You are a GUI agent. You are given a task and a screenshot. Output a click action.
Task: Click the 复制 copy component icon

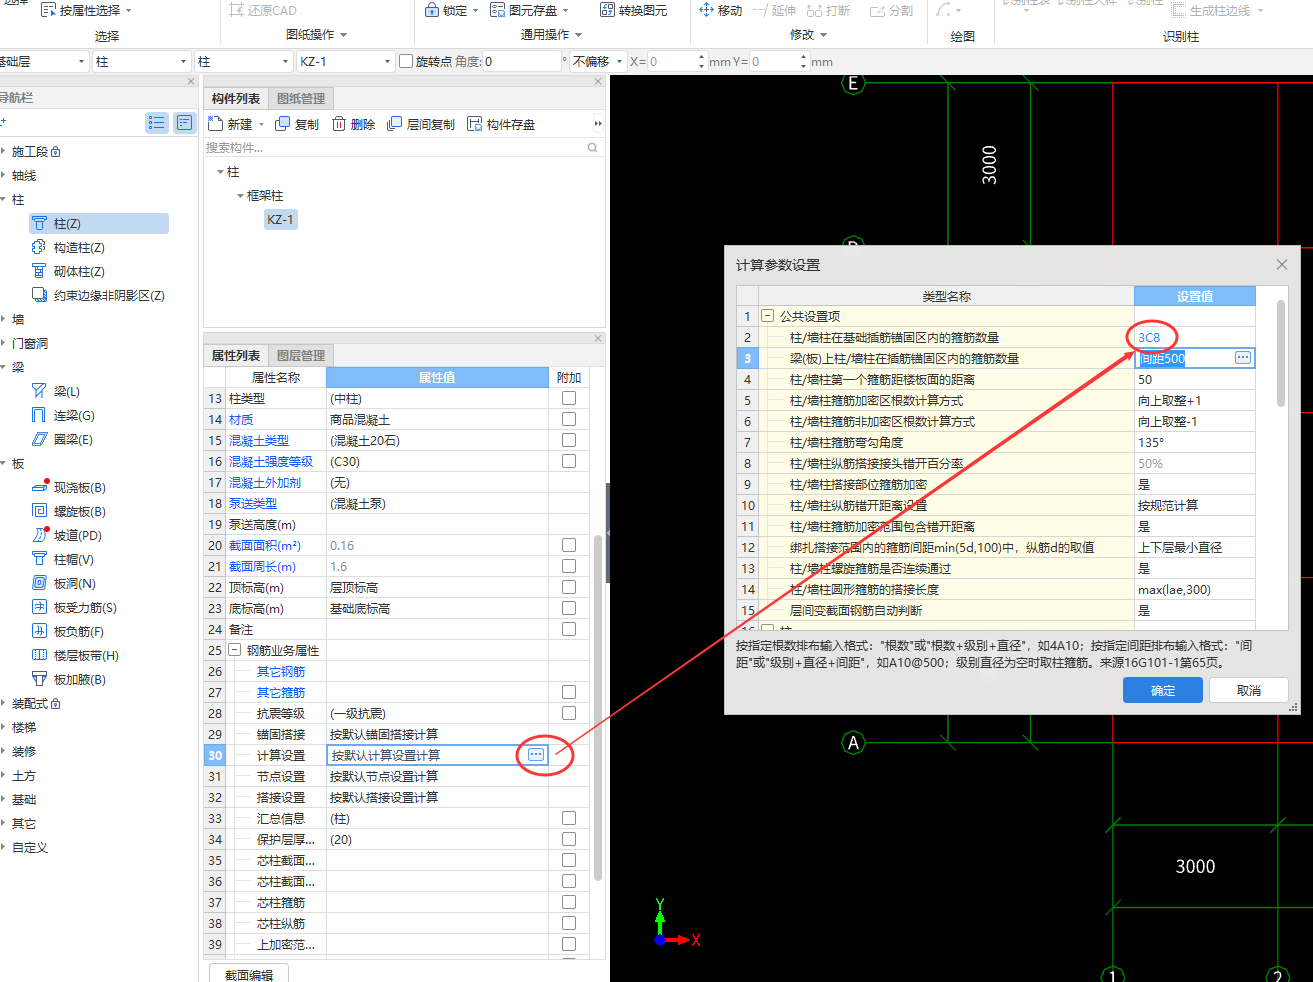tap(283, 124)
